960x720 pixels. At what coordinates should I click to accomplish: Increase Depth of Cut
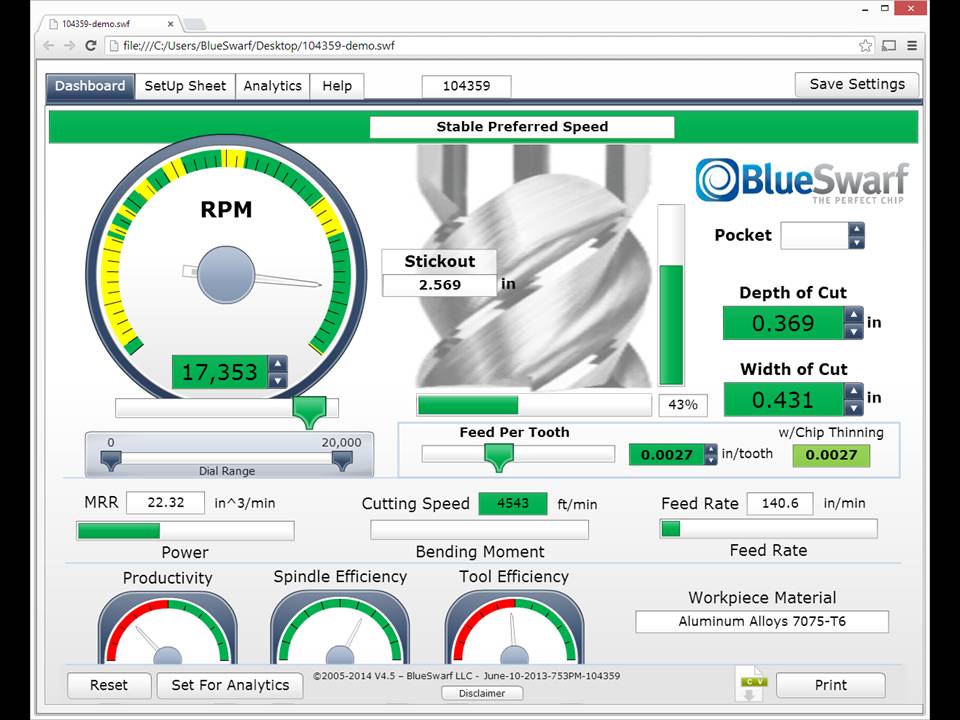click(x=853, y=315)
